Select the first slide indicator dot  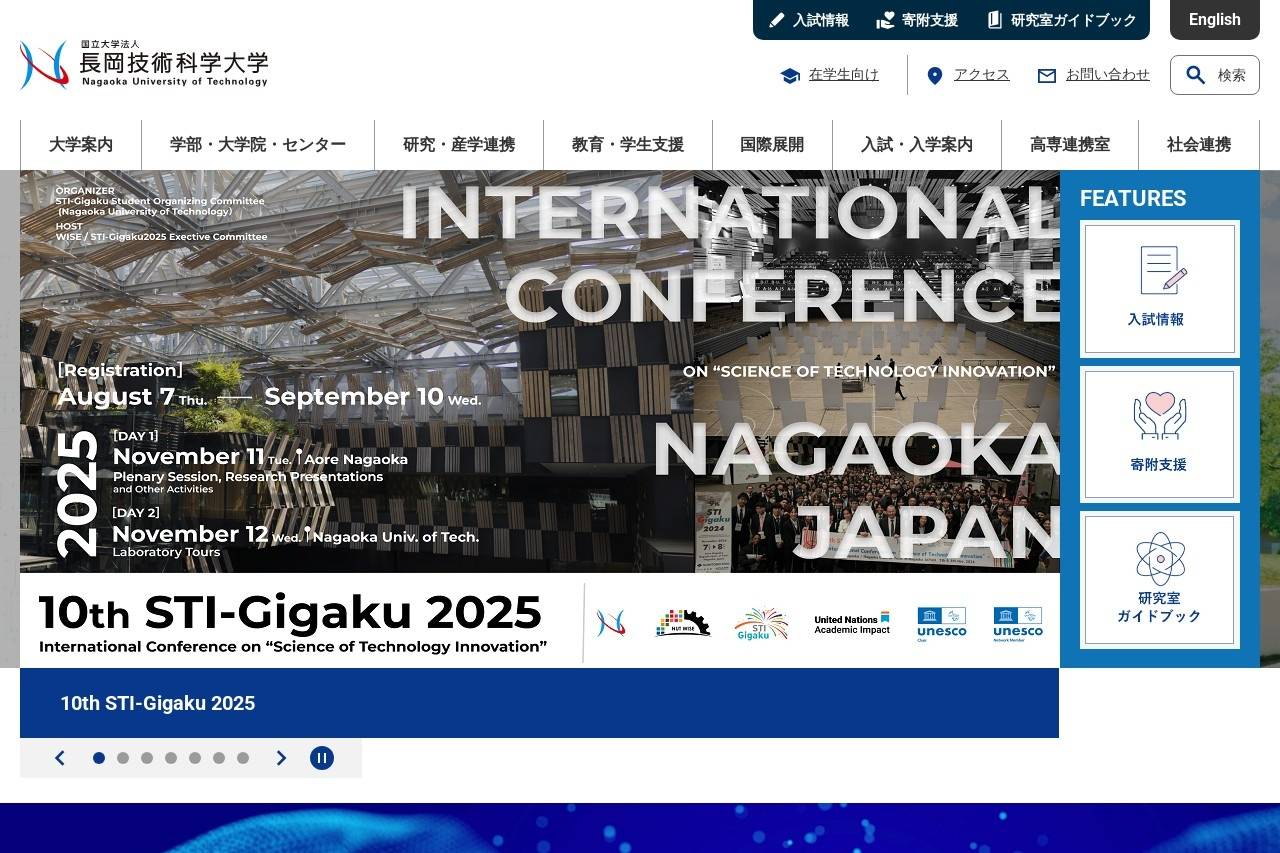[x=99, y=758]
